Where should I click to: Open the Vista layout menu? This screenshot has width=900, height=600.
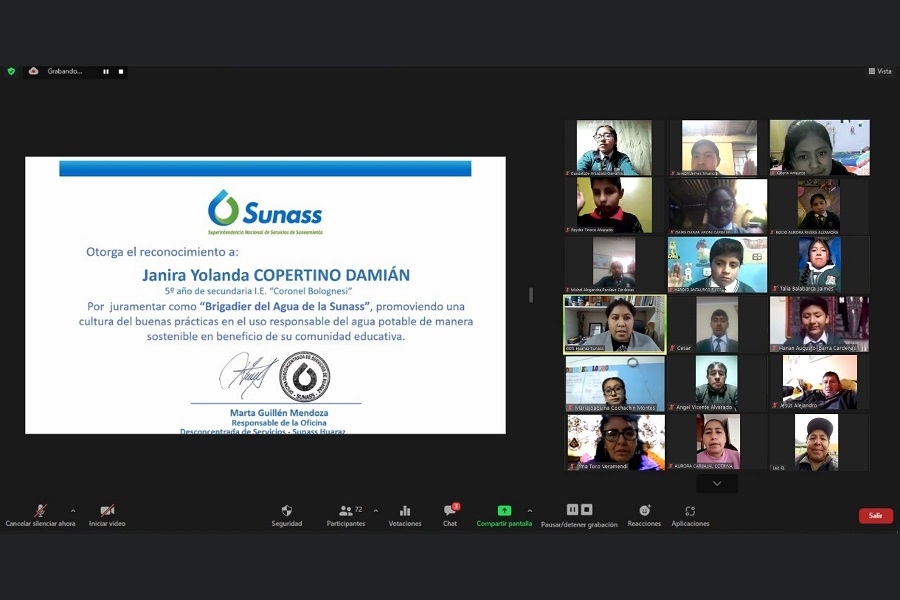tap(880, 71)
